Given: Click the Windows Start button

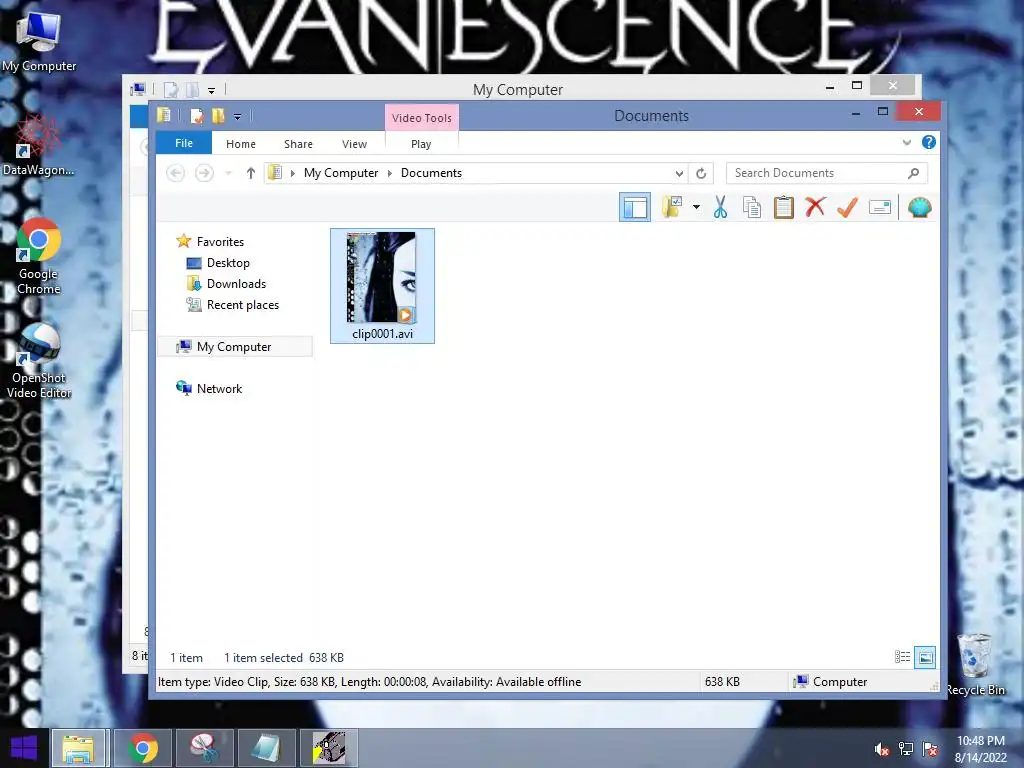Looking at the screenshot, I should pos(24,748).
